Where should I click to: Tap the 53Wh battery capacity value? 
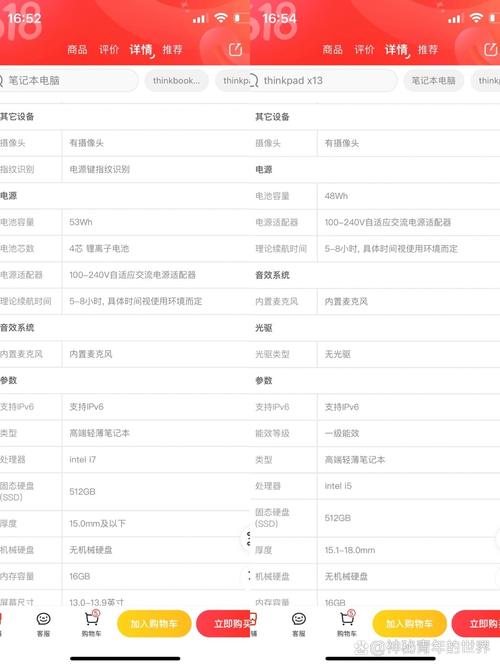[x=81, y=222]
